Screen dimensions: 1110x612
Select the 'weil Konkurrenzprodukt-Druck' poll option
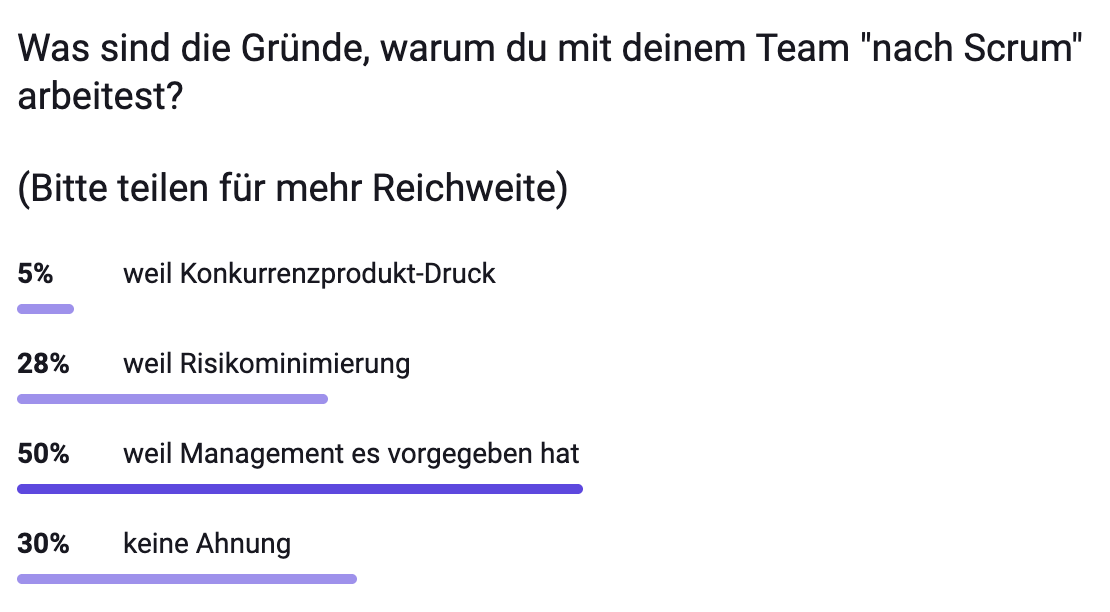coord(309,274)
